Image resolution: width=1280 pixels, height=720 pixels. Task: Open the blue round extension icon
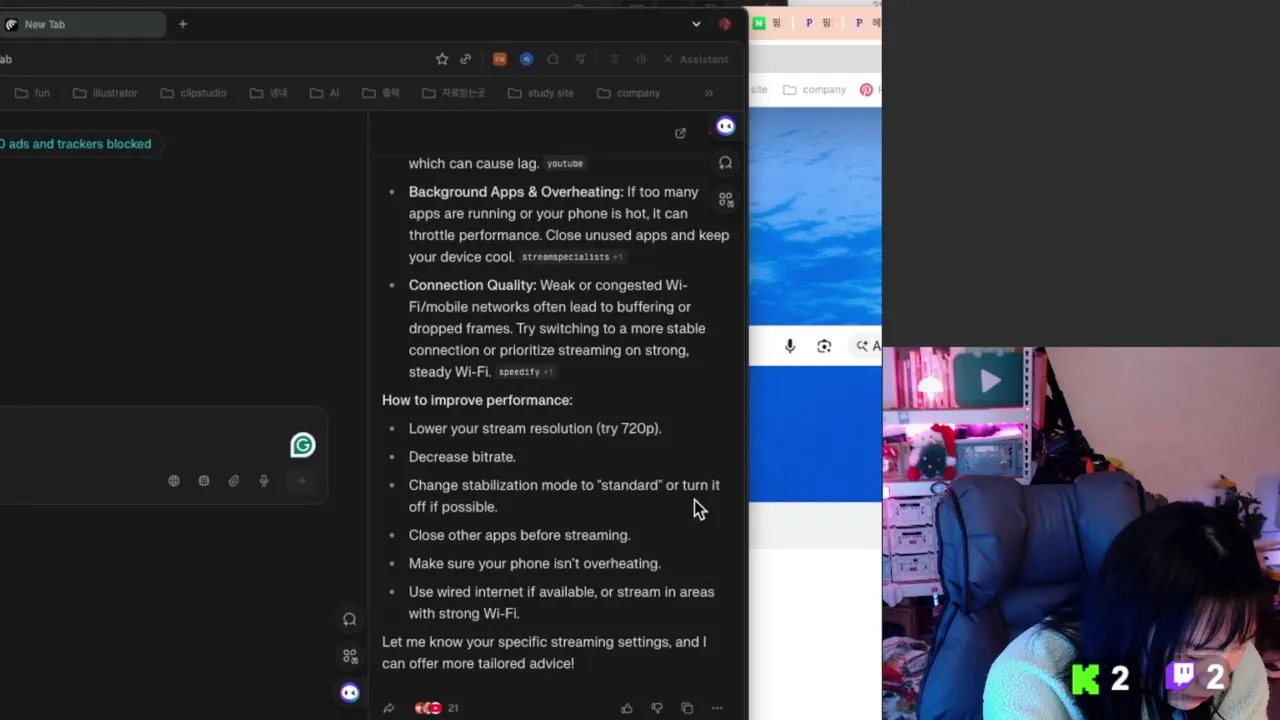[526, 59]
